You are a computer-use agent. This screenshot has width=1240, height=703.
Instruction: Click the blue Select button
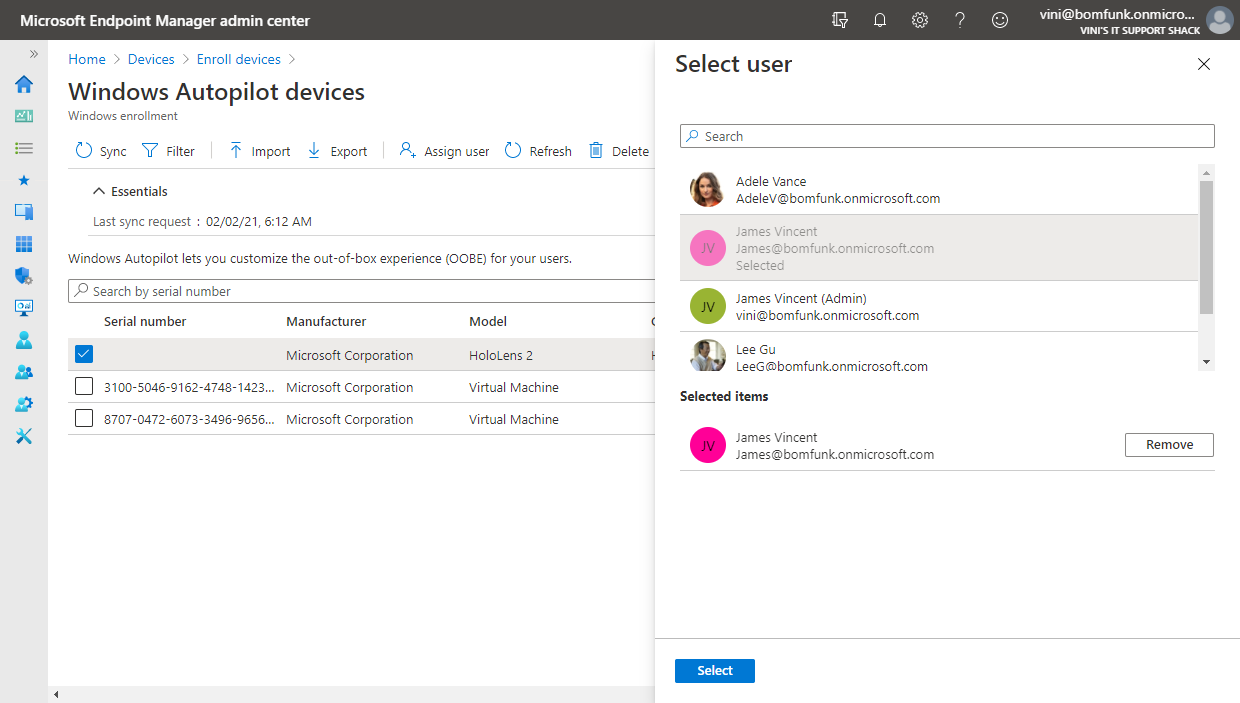pos(715,671)
